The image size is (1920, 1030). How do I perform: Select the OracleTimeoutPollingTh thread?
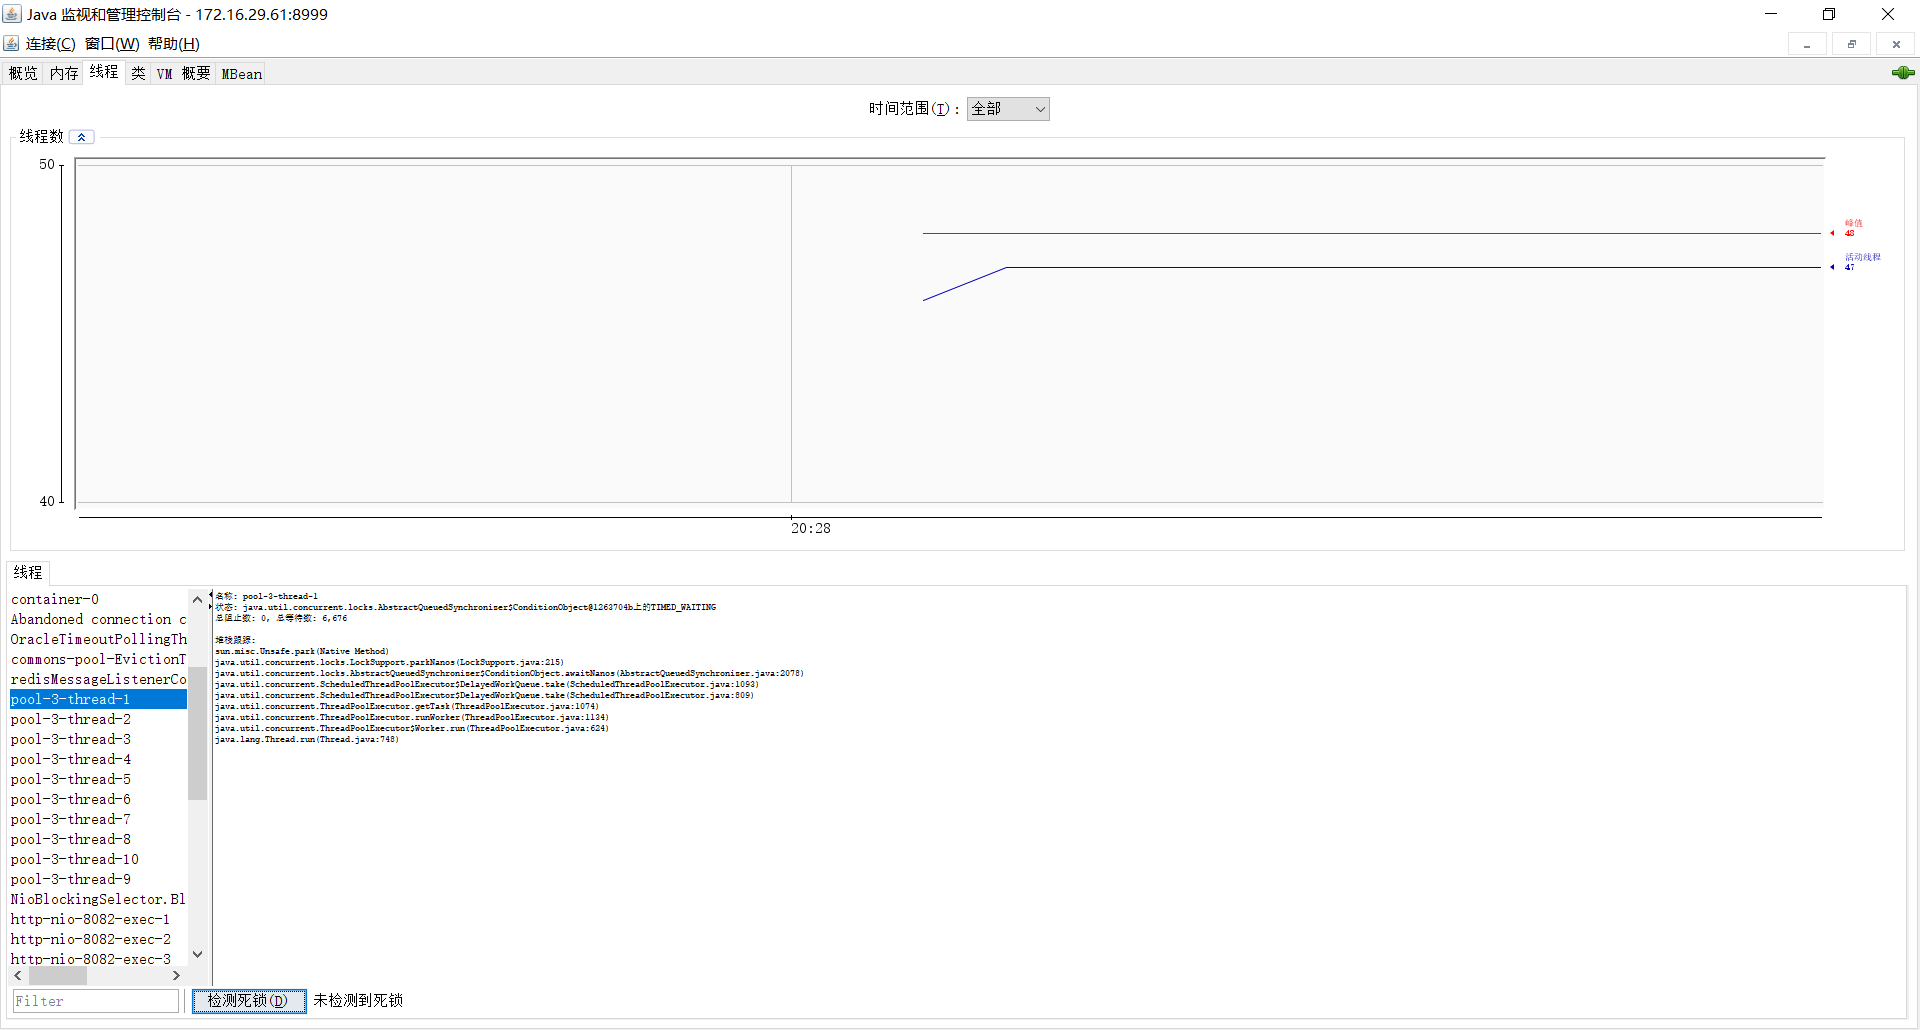pos(98,639)
